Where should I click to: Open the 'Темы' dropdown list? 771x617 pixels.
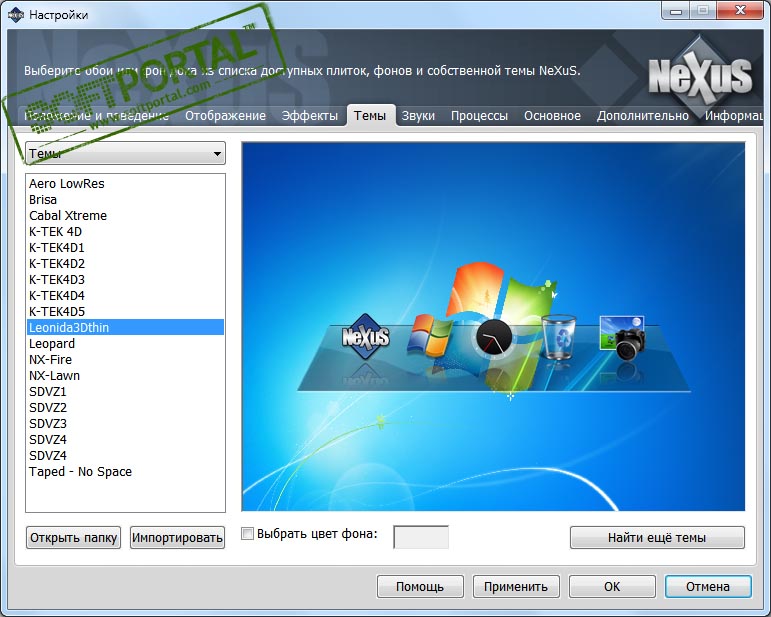tap(125, 153)
